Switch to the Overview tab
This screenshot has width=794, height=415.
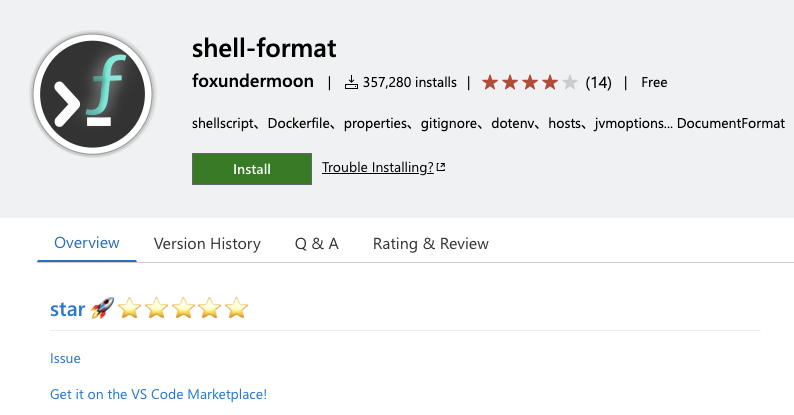(87, 243)
